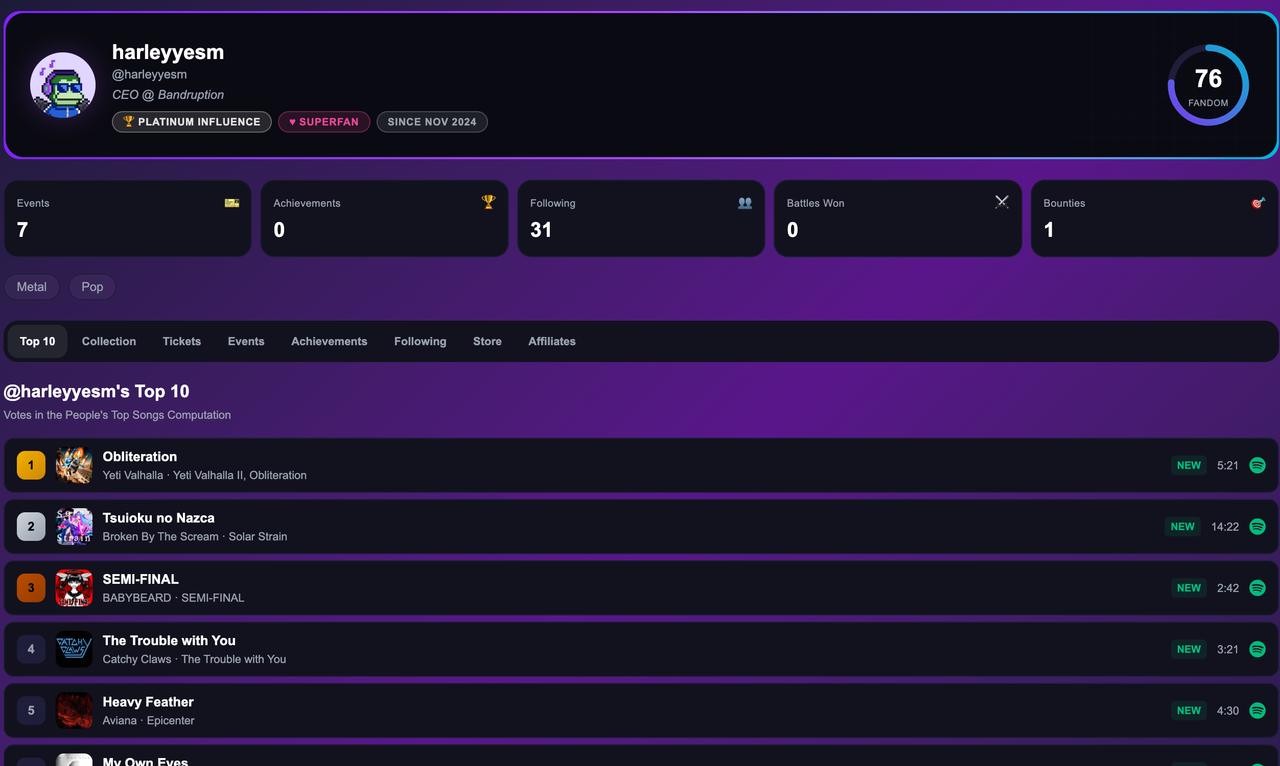The height and width of the screenshot is (766, 1280).
Task: Open the Following stat card showing 31
Action: 641,218
